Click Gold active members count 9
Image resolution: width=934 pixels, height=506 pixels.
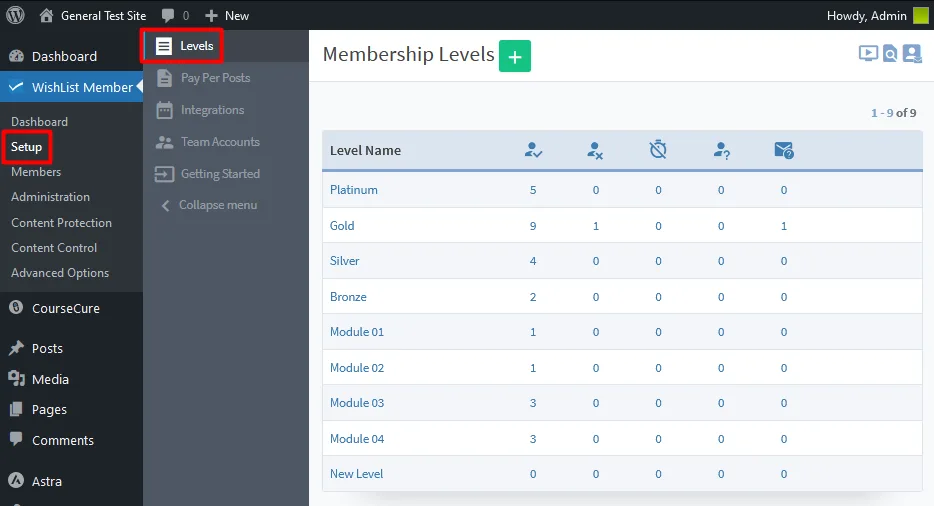(x=533, y=226)
